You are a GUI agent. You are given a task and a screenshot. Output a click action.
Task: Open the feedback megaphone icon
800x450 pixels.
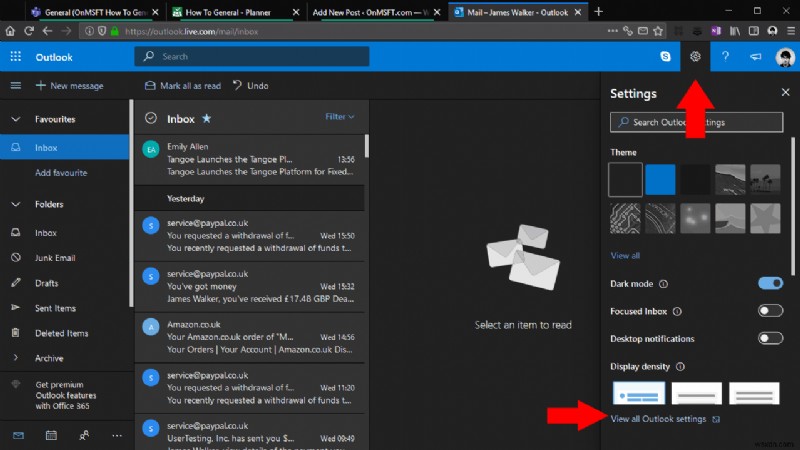click(755, 57)
